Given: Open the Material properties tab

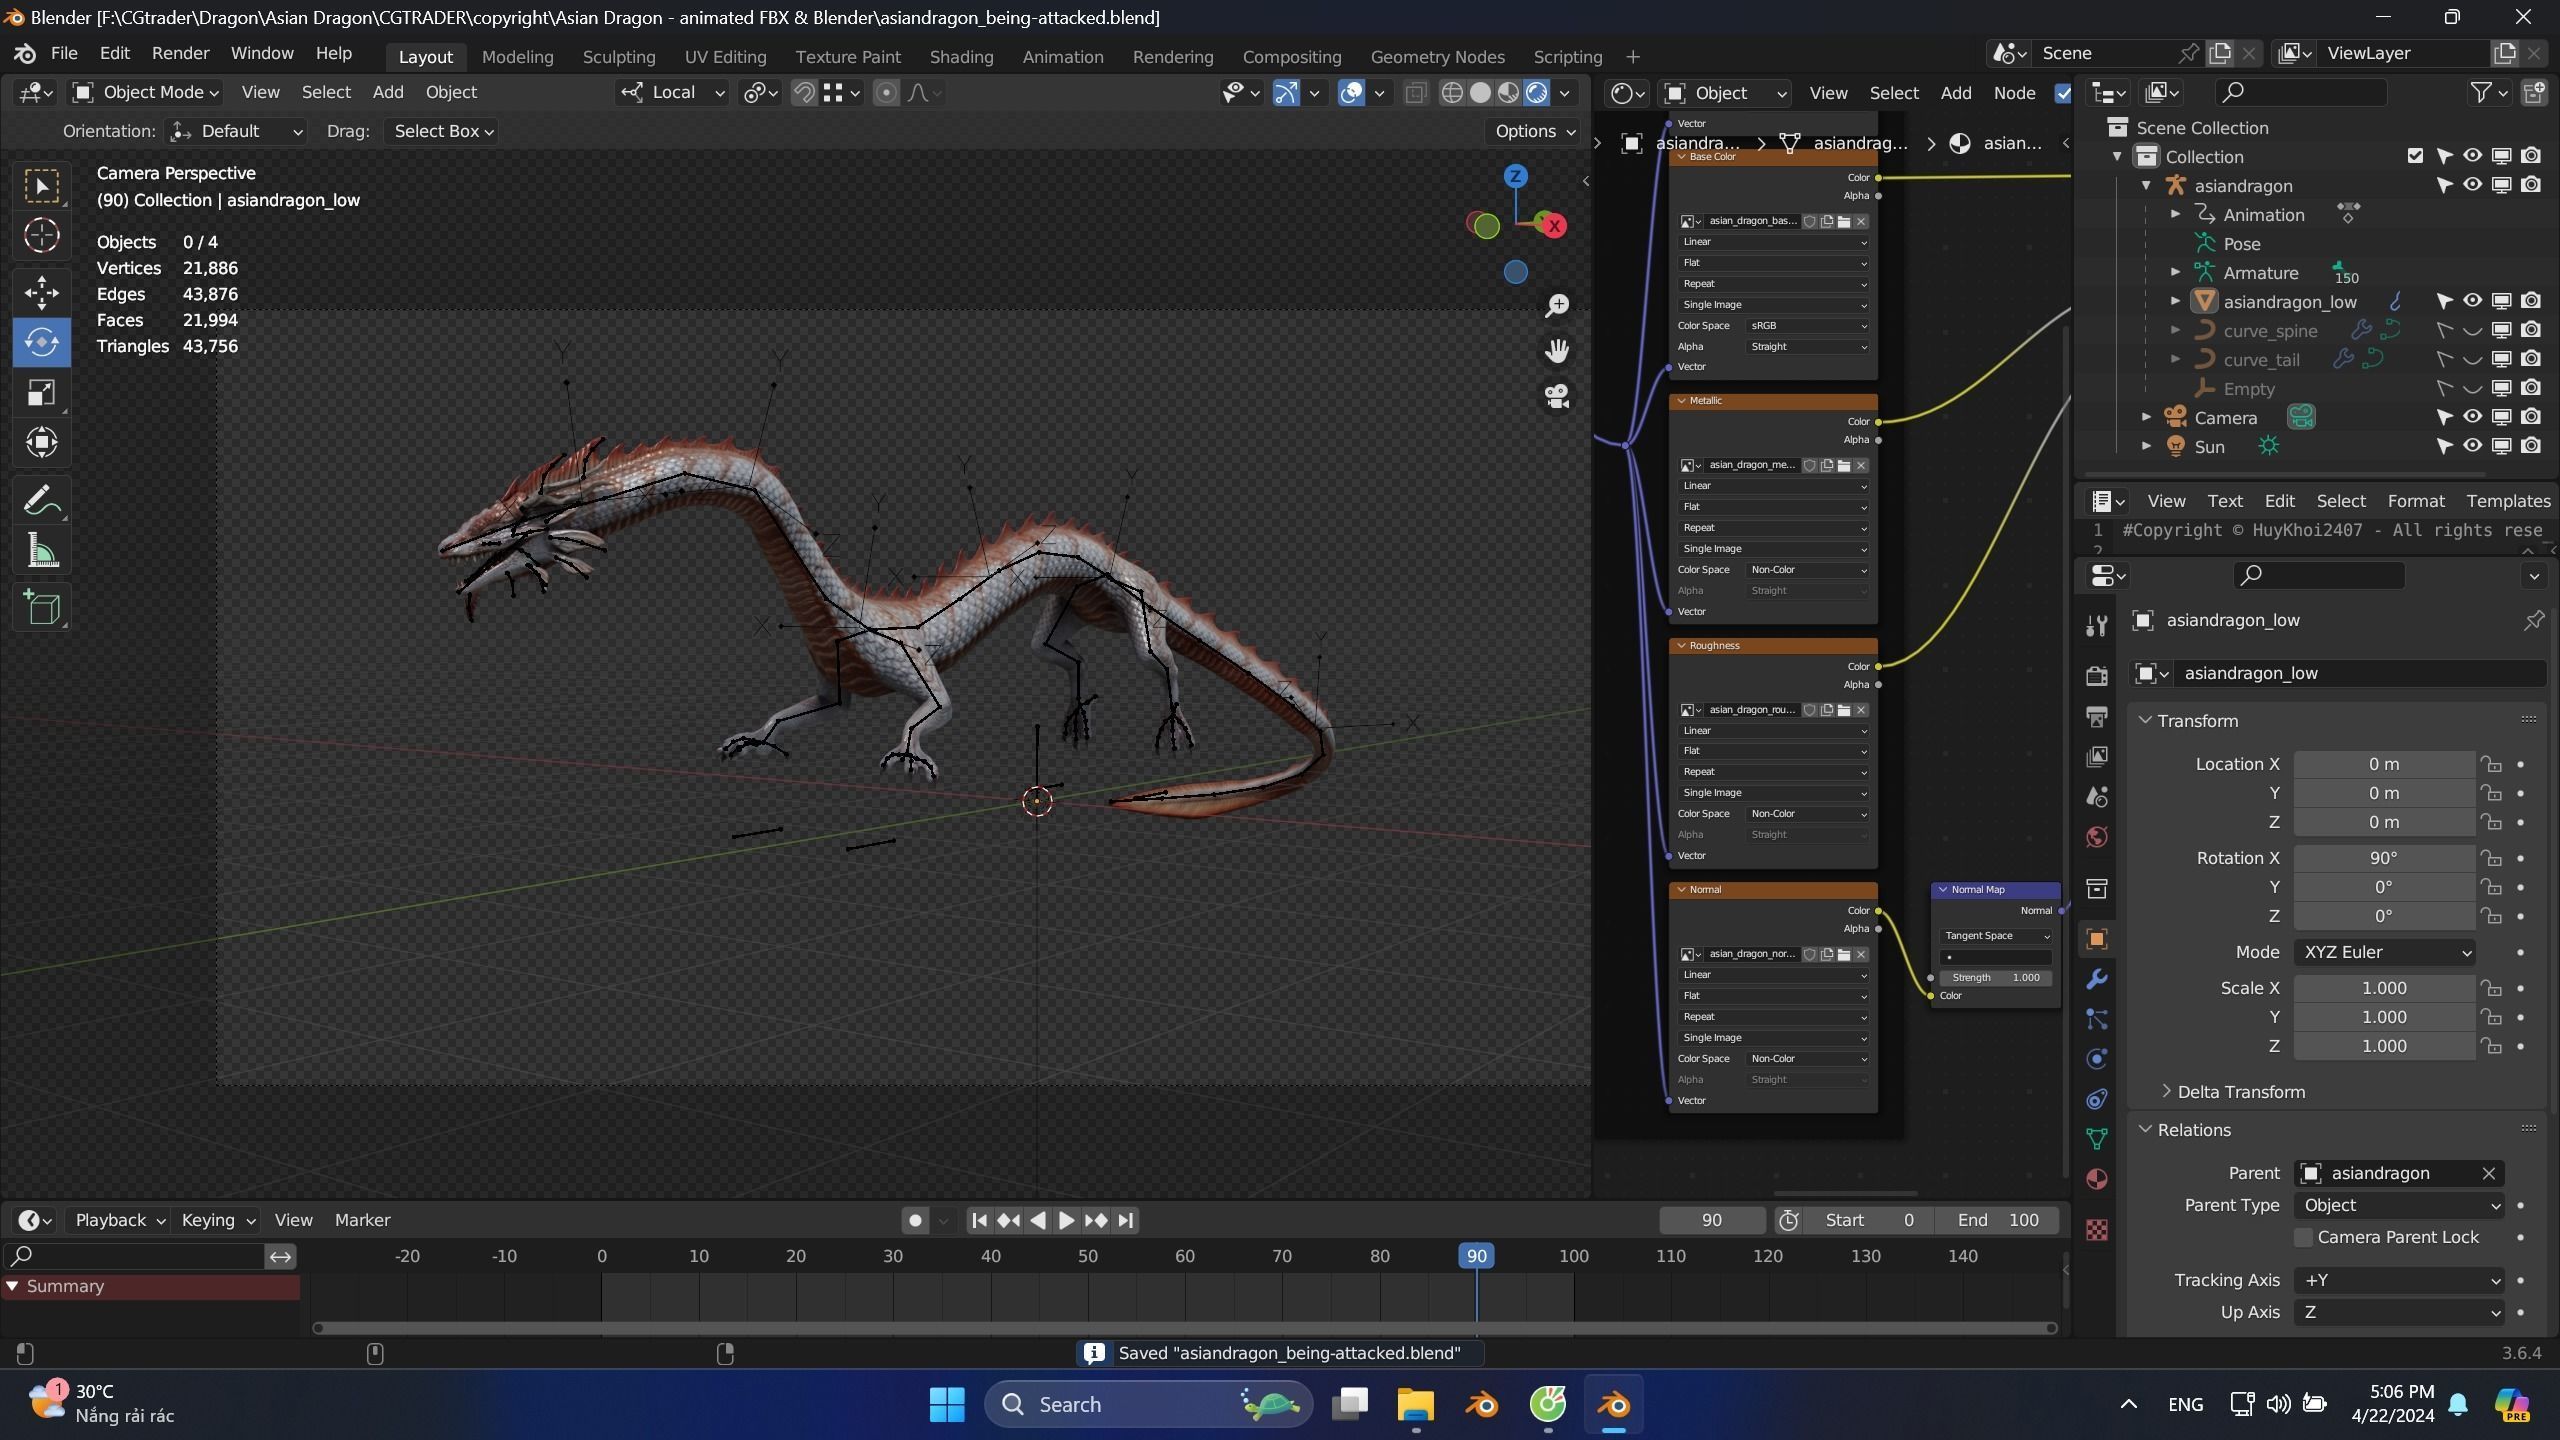Looking at the screenshot, I should coord(2097,1180).
